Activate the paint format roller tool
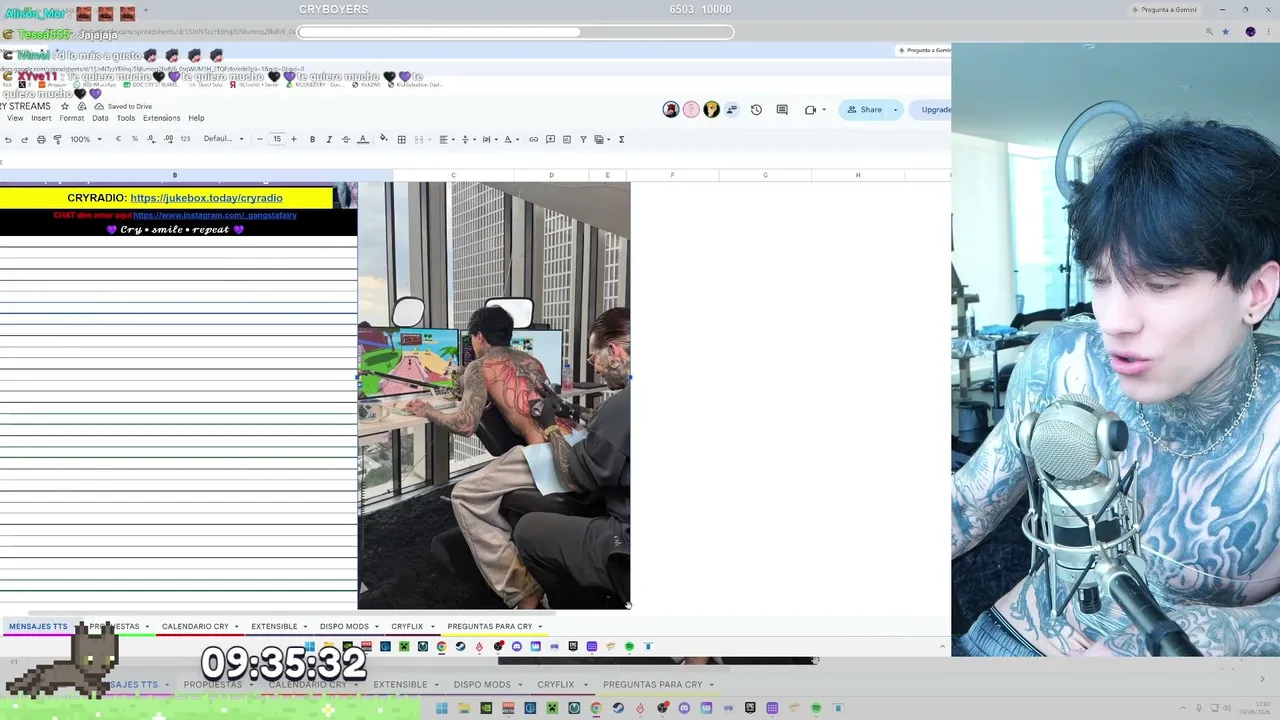Image resolution: width=1280 pixels, height=720 pixels. 57,139
